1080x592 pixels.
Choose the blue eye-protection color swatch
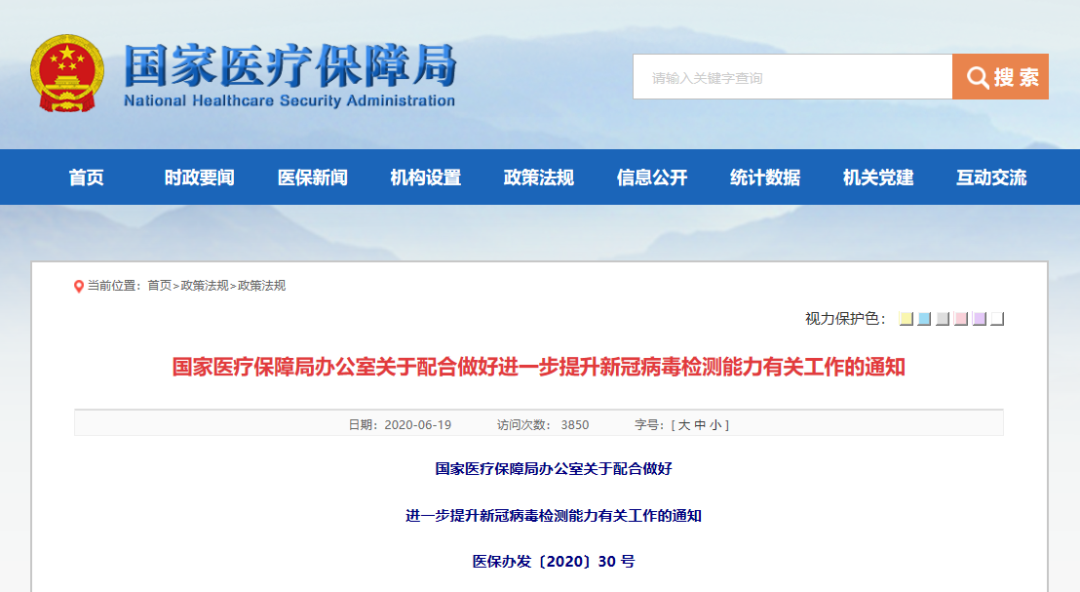pos(924,319)
